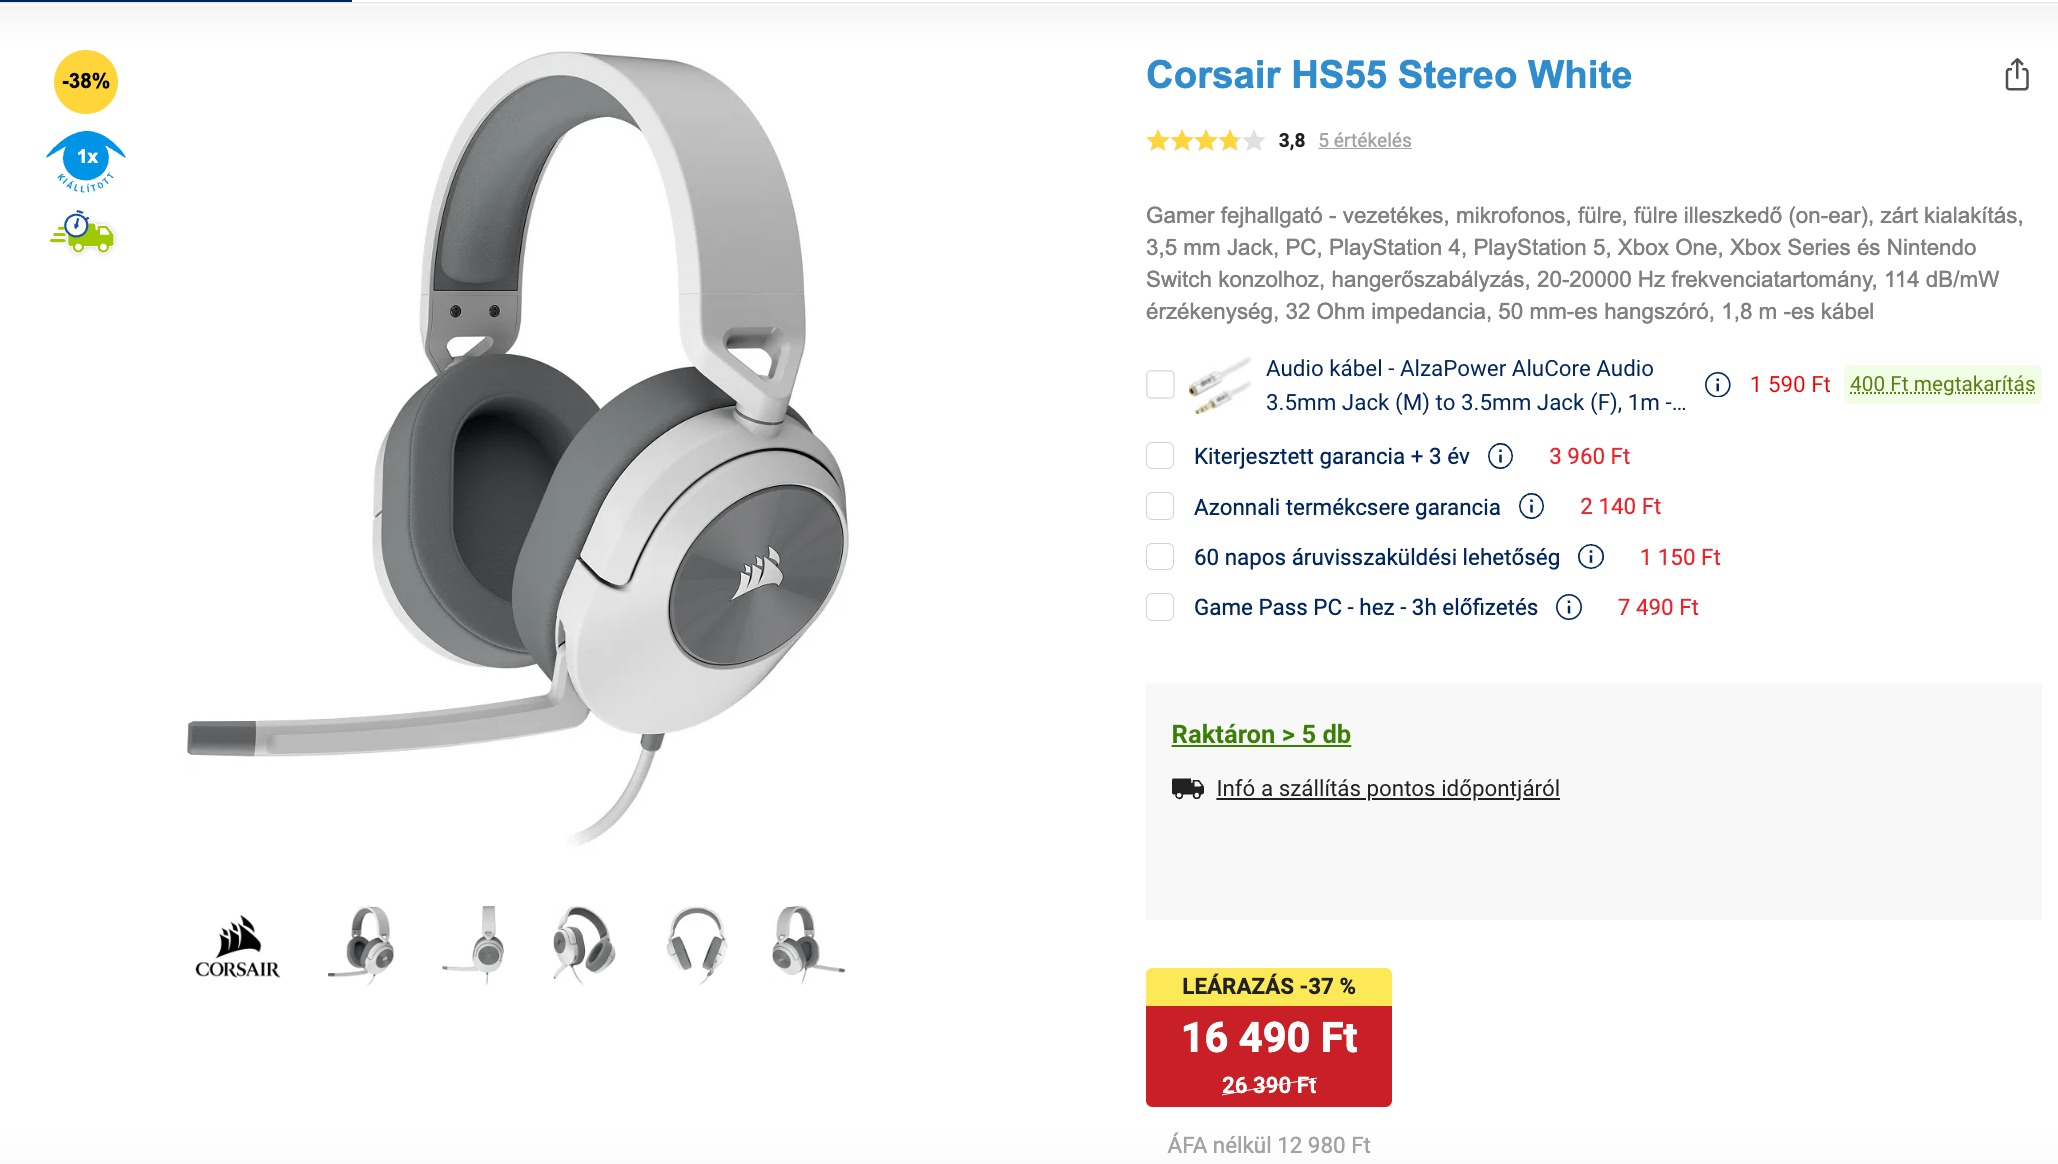Enable Kiterjesztett garancia + 3 év checkbox
The image size is (2058, 1164).
click(1160, 456)
